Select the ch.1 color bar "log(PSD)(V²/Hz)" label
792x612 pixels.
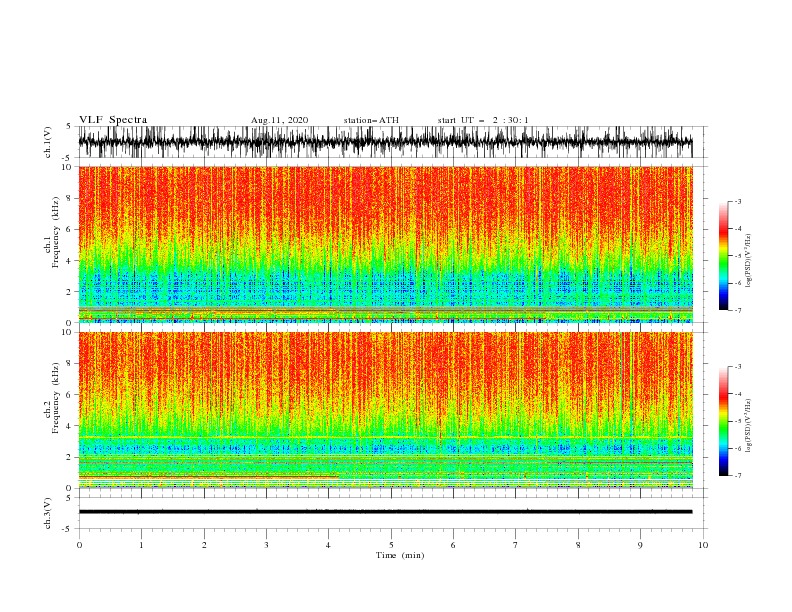[x=748, y=261]
